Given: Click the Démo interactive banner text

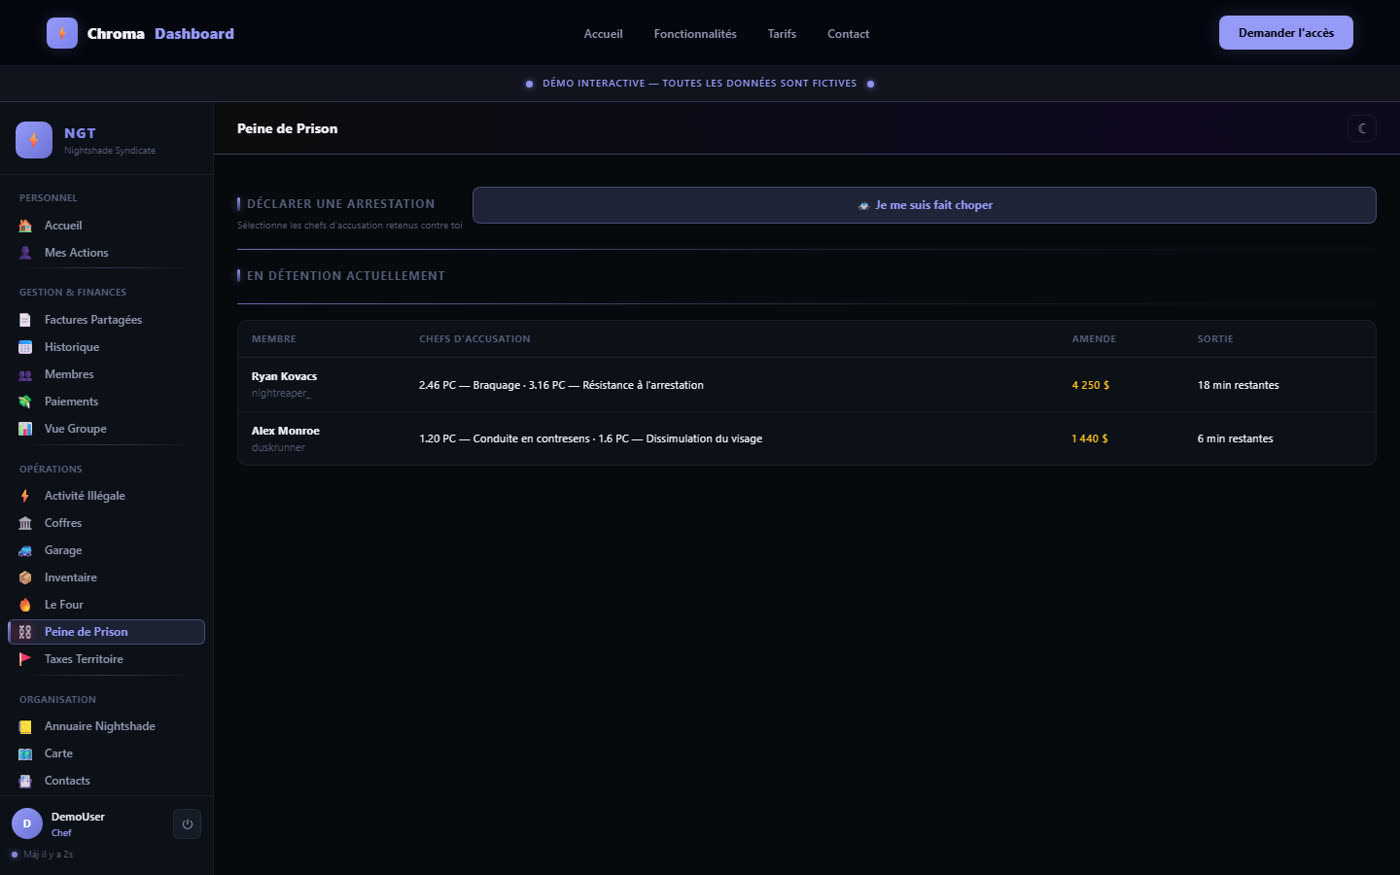Looking at the screenshot, I should 700,84.
